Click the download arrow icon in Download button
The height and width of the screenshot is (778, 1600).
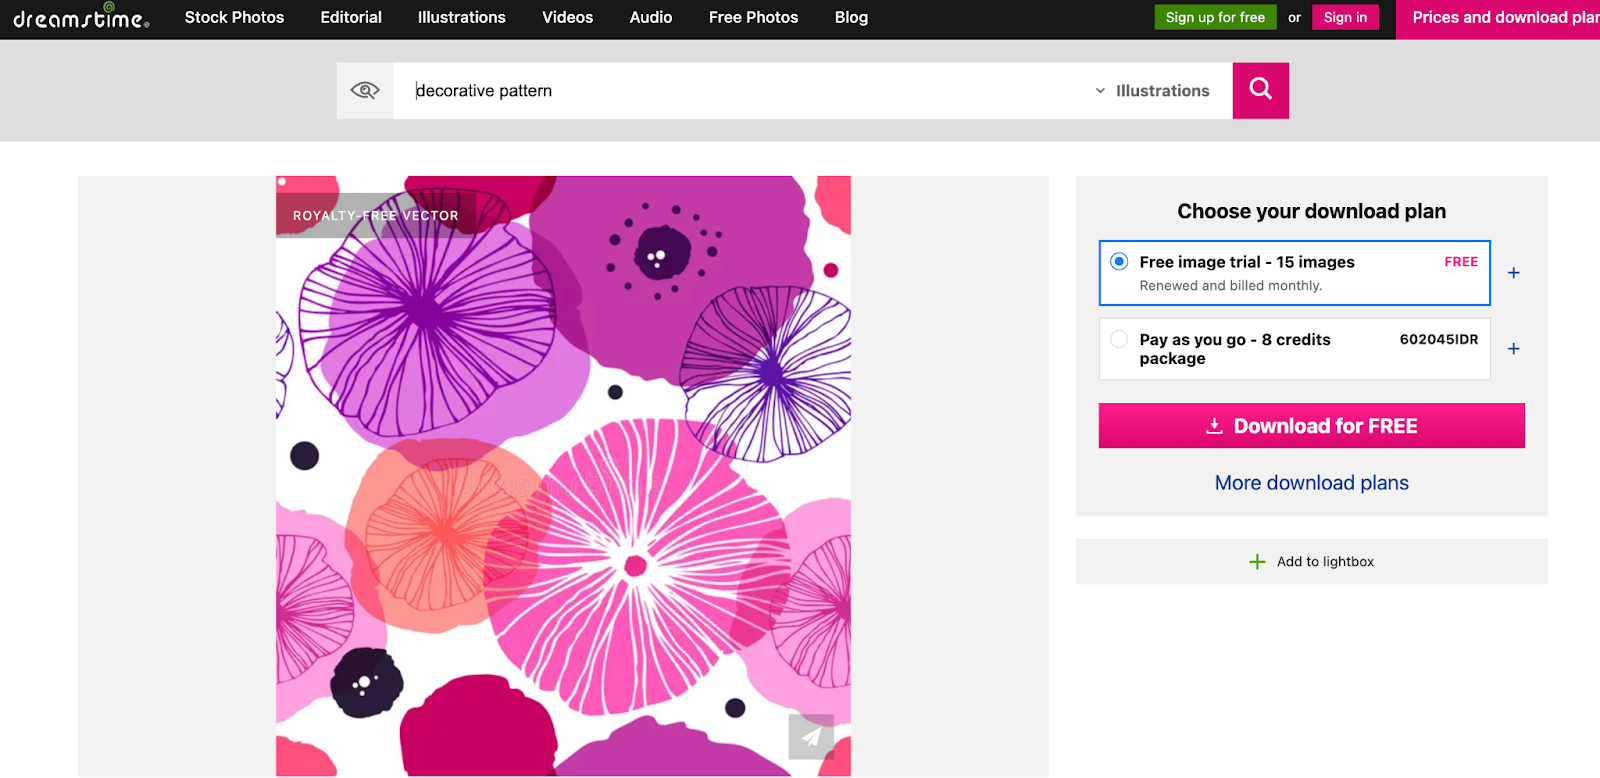1214,426
